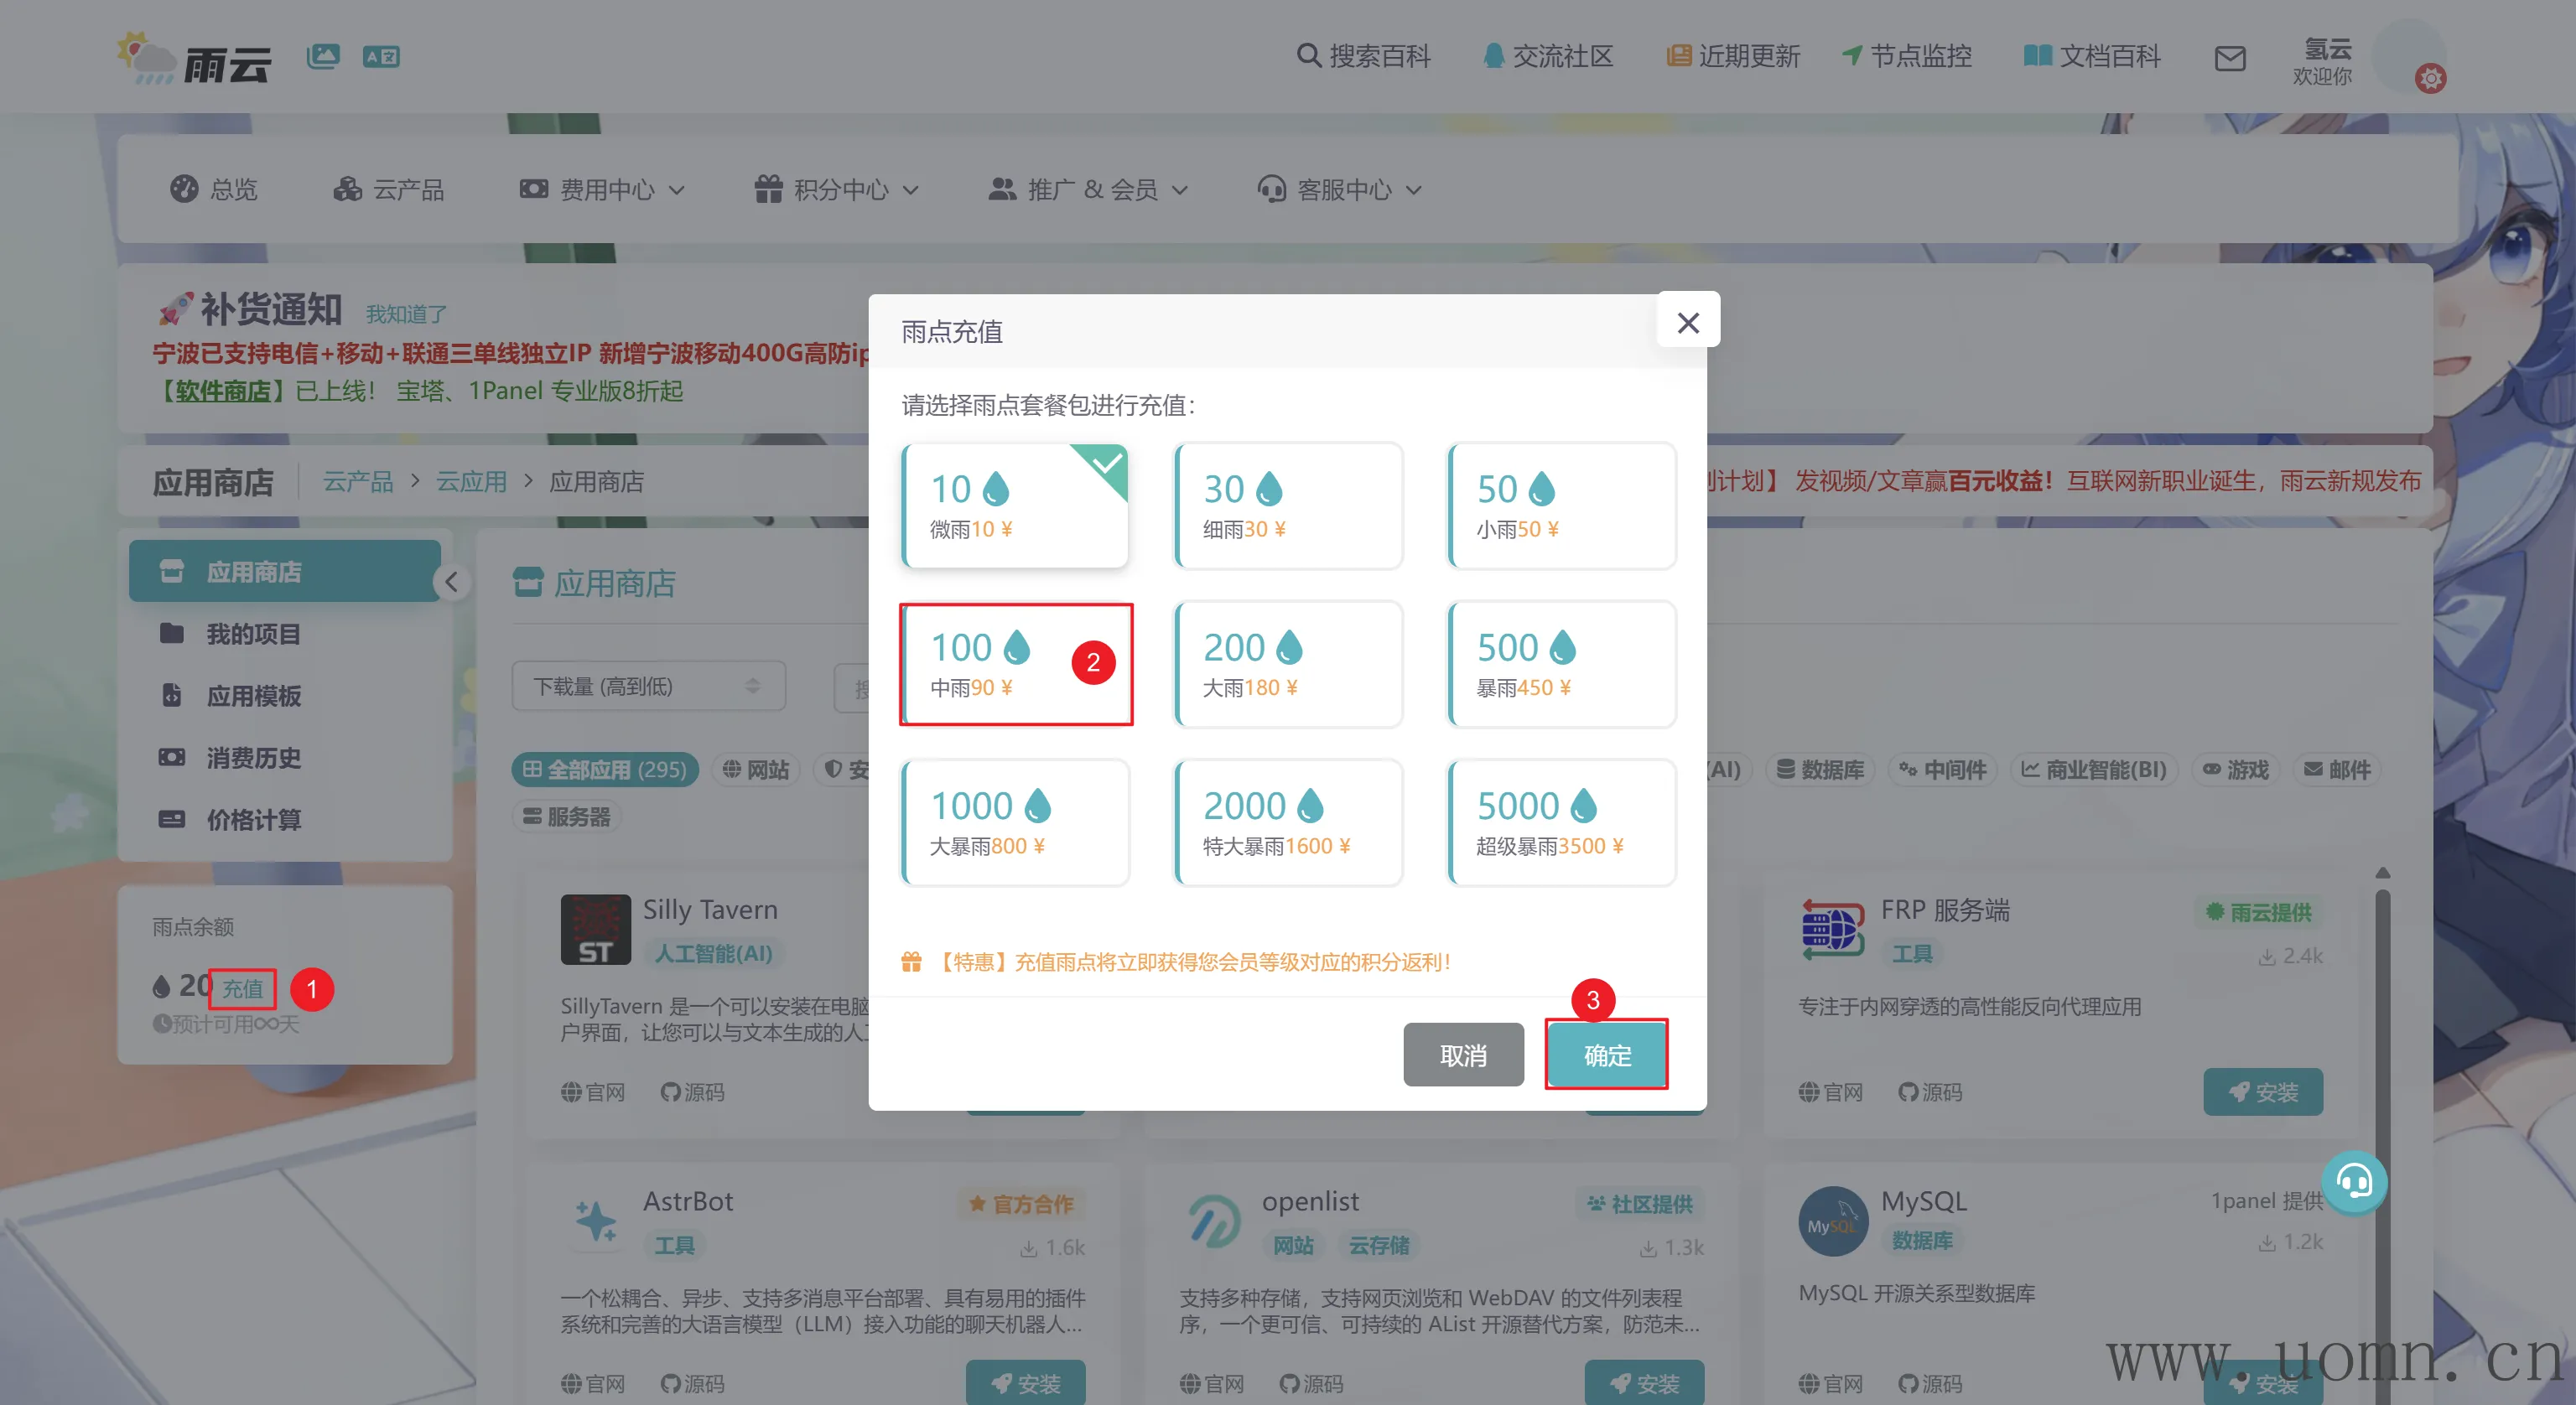Select the 30 雨点 细雨 package
The width and height of the screenshot is (2576, 1405).
coord(1288,506)
